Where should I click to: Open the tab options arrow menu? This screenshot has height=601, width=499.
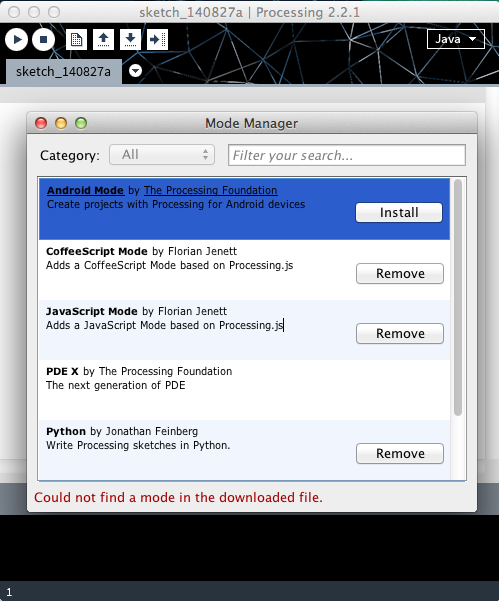pos(135,71)
